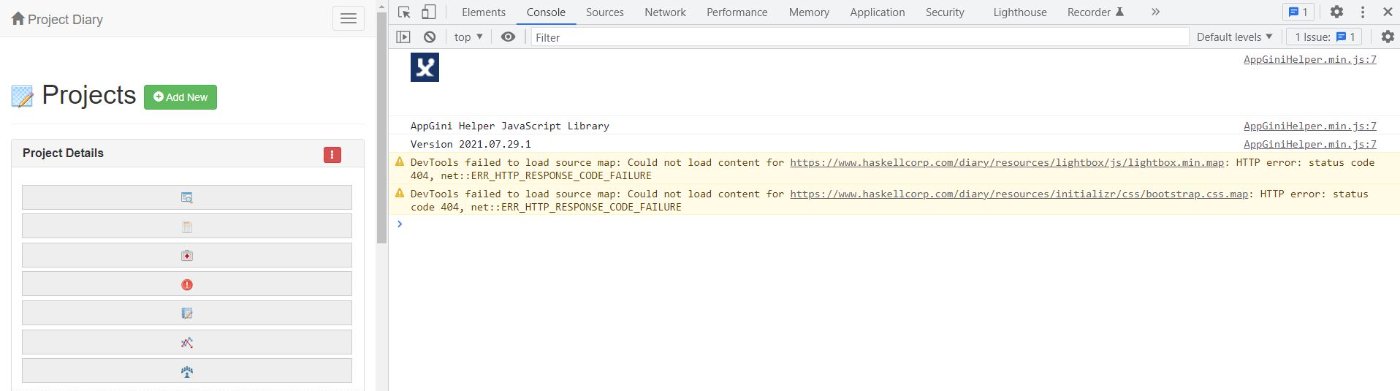Click the Projects page notepad icon
Screen dimensions: 1400x391
coord(22,96)
